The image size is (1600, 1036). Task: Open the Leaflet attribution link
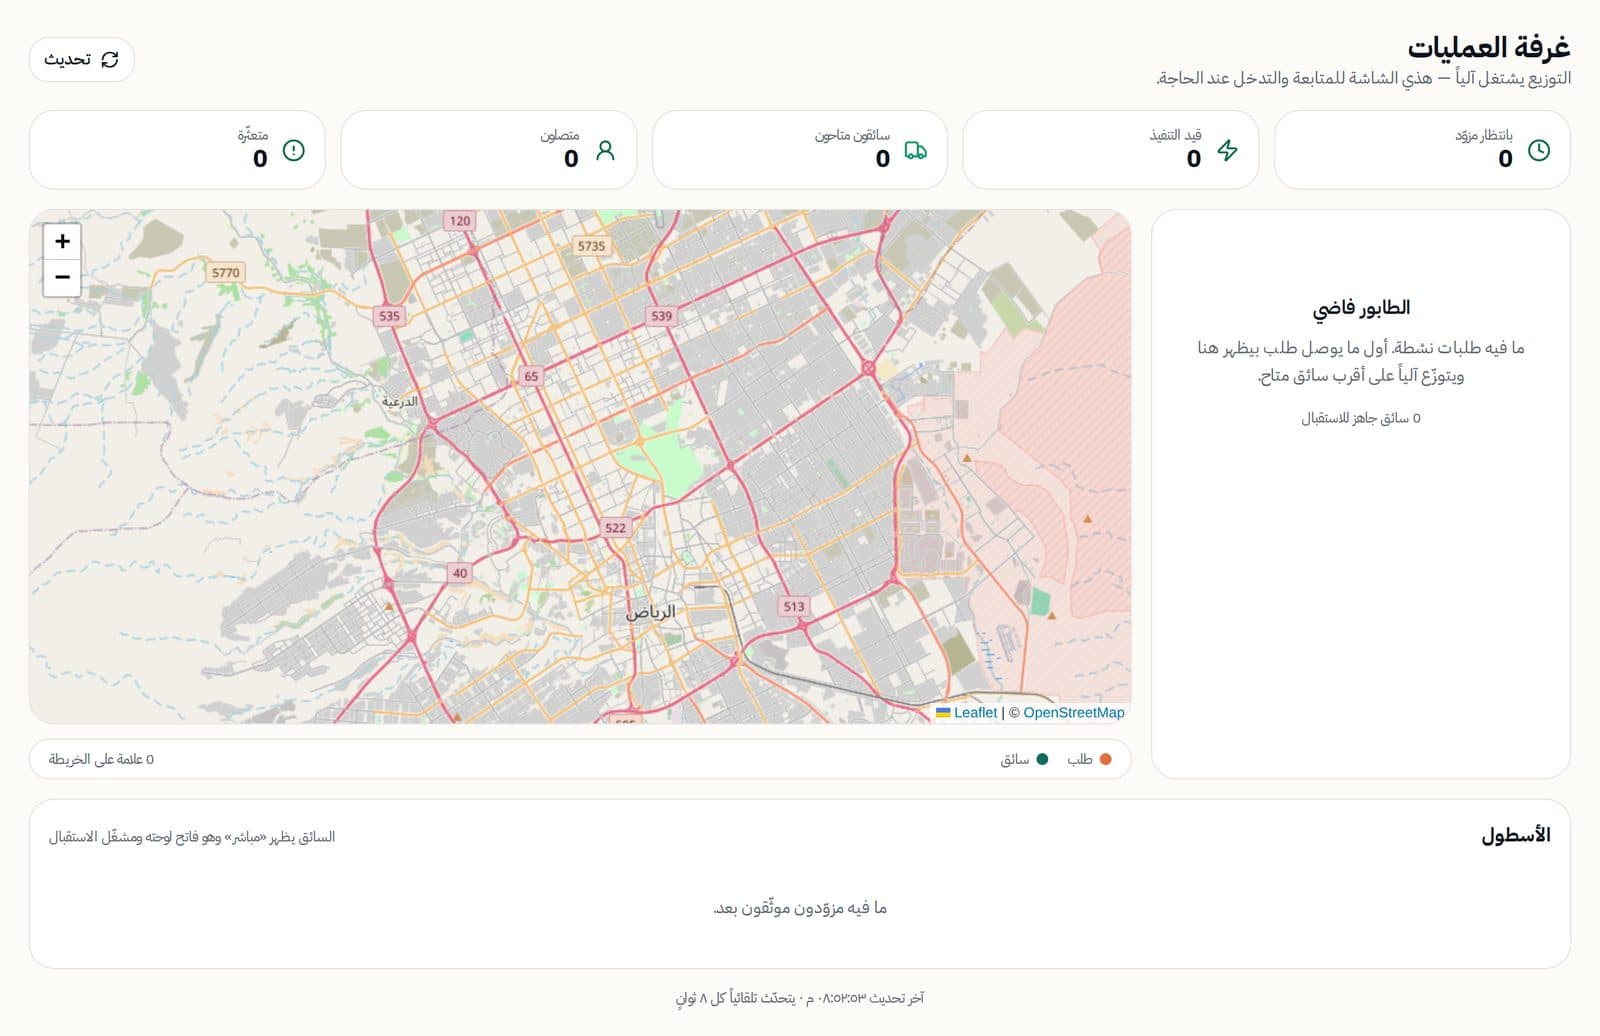pyautogui.click(x=975, y=712)
